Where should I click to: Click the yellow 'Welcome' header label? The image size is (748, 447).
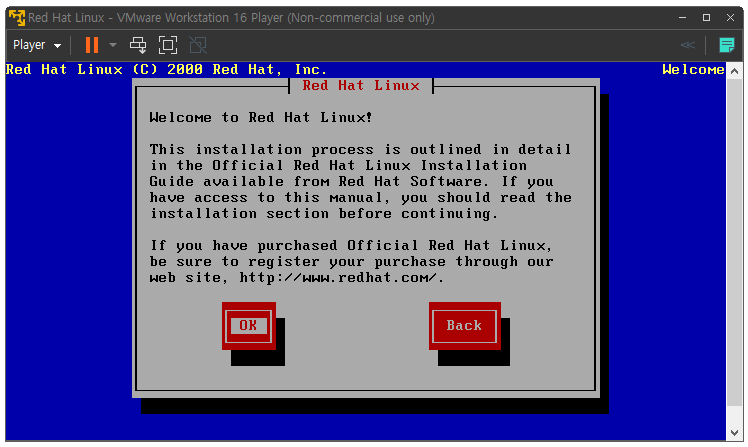pyautogui.click(x=693, y=70)
